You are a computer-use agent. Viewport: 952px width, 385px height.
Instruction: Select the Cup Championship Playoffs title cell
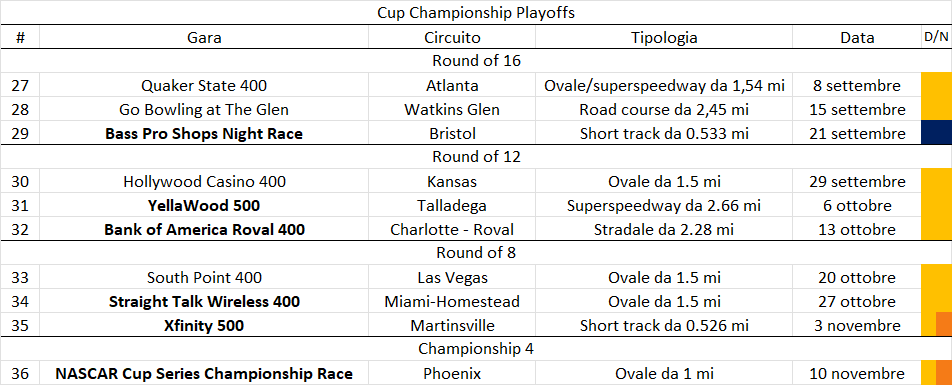tap(476, 13)
